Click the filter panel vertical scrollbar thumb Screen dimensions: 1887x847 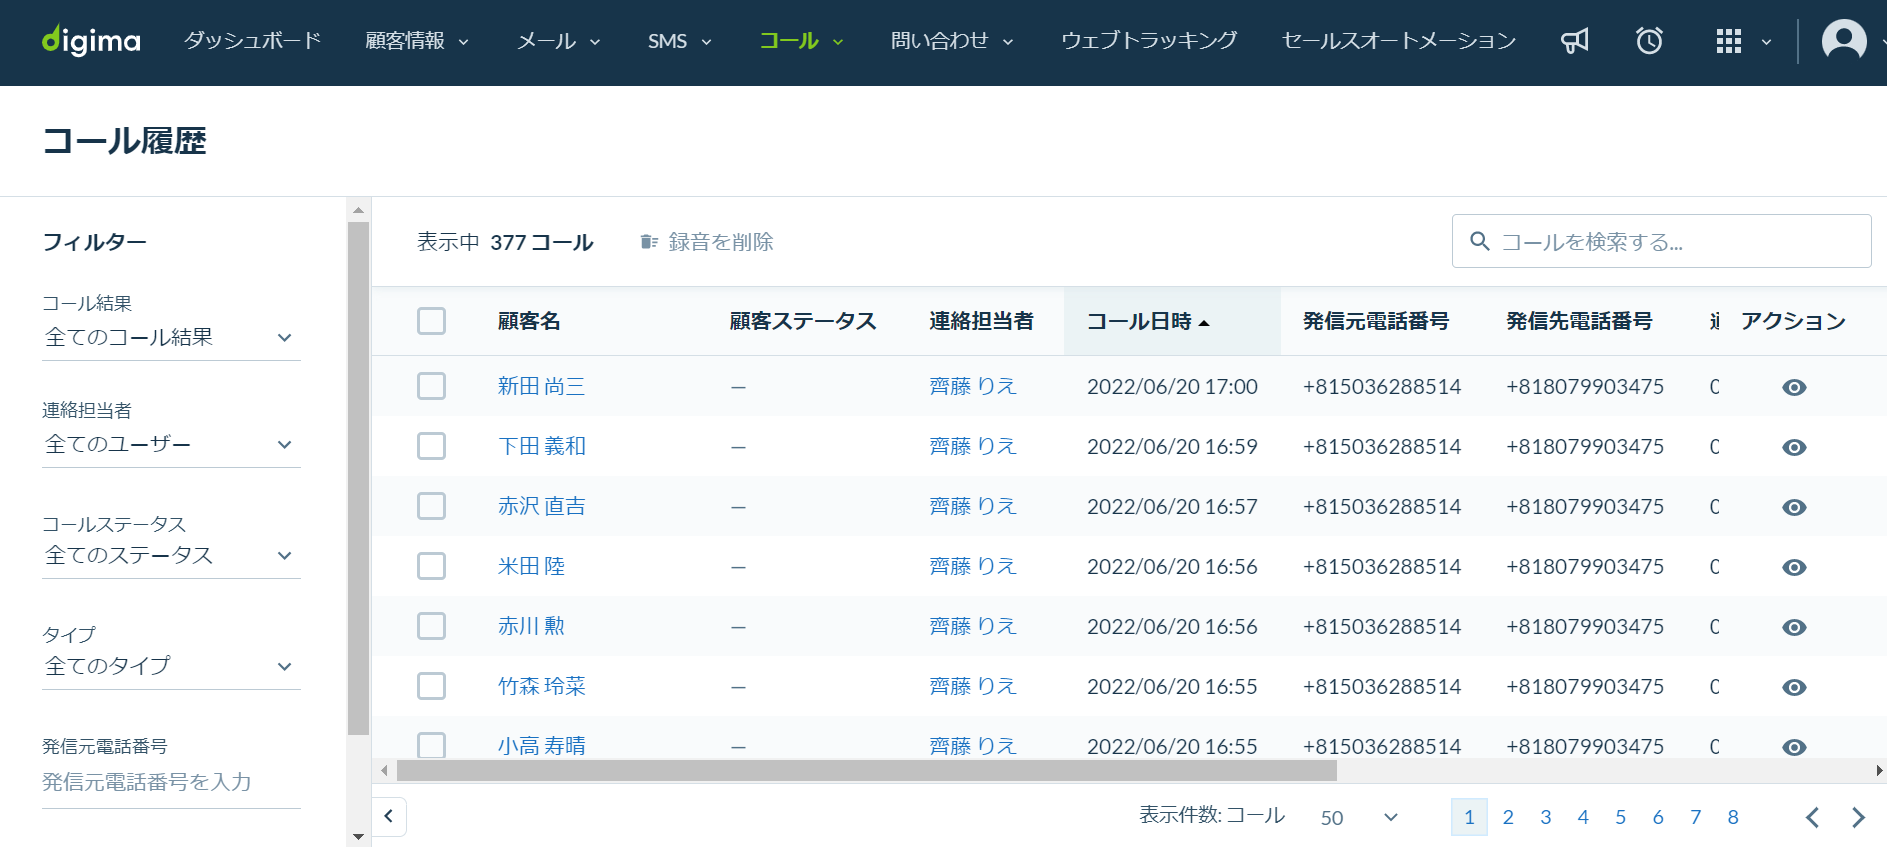pyautogui.click(x=359, y=479)
